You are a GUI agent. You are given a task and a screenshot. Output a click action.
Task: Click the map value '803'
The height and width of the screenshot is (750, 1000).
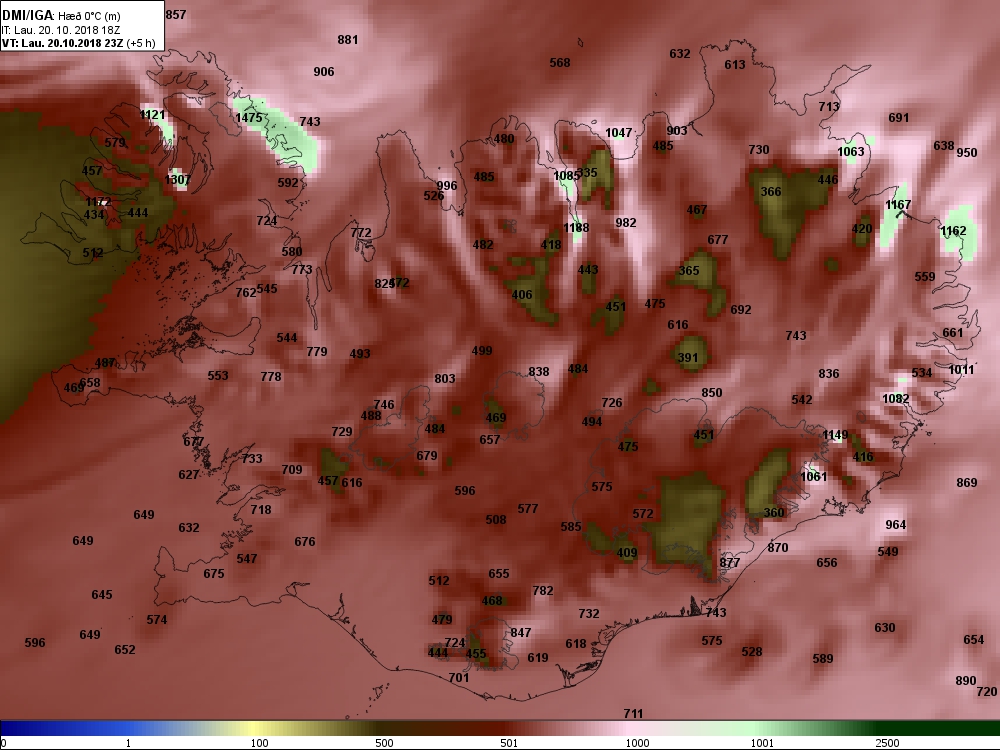445,379
